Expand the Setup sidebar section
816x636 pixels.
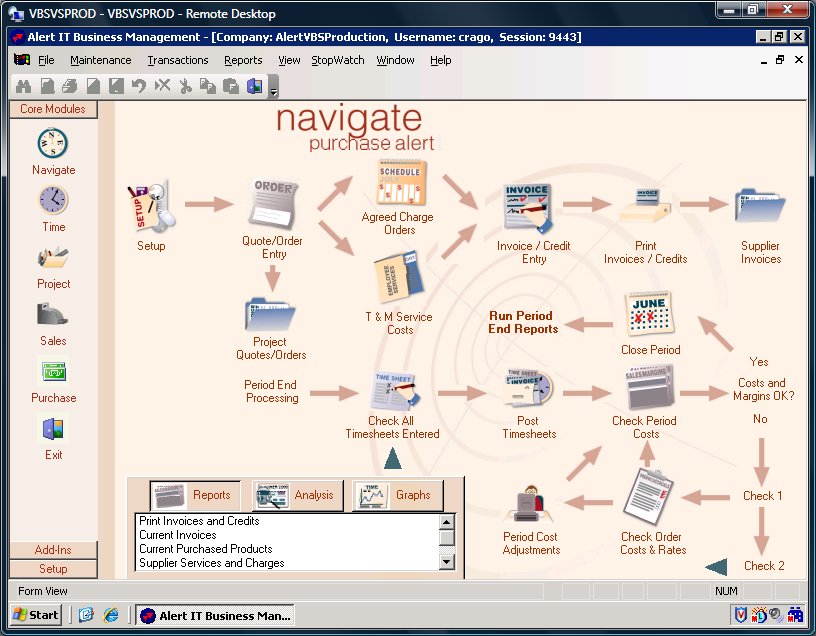[53, 569]
